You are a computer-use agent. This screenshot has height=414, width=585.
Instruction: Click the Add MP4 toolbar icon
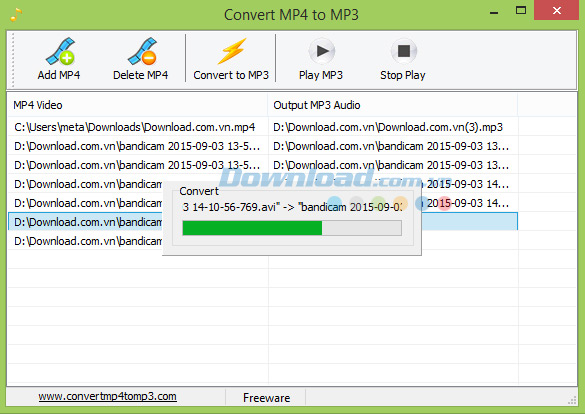pyautogui.click(x=60, y=52)
